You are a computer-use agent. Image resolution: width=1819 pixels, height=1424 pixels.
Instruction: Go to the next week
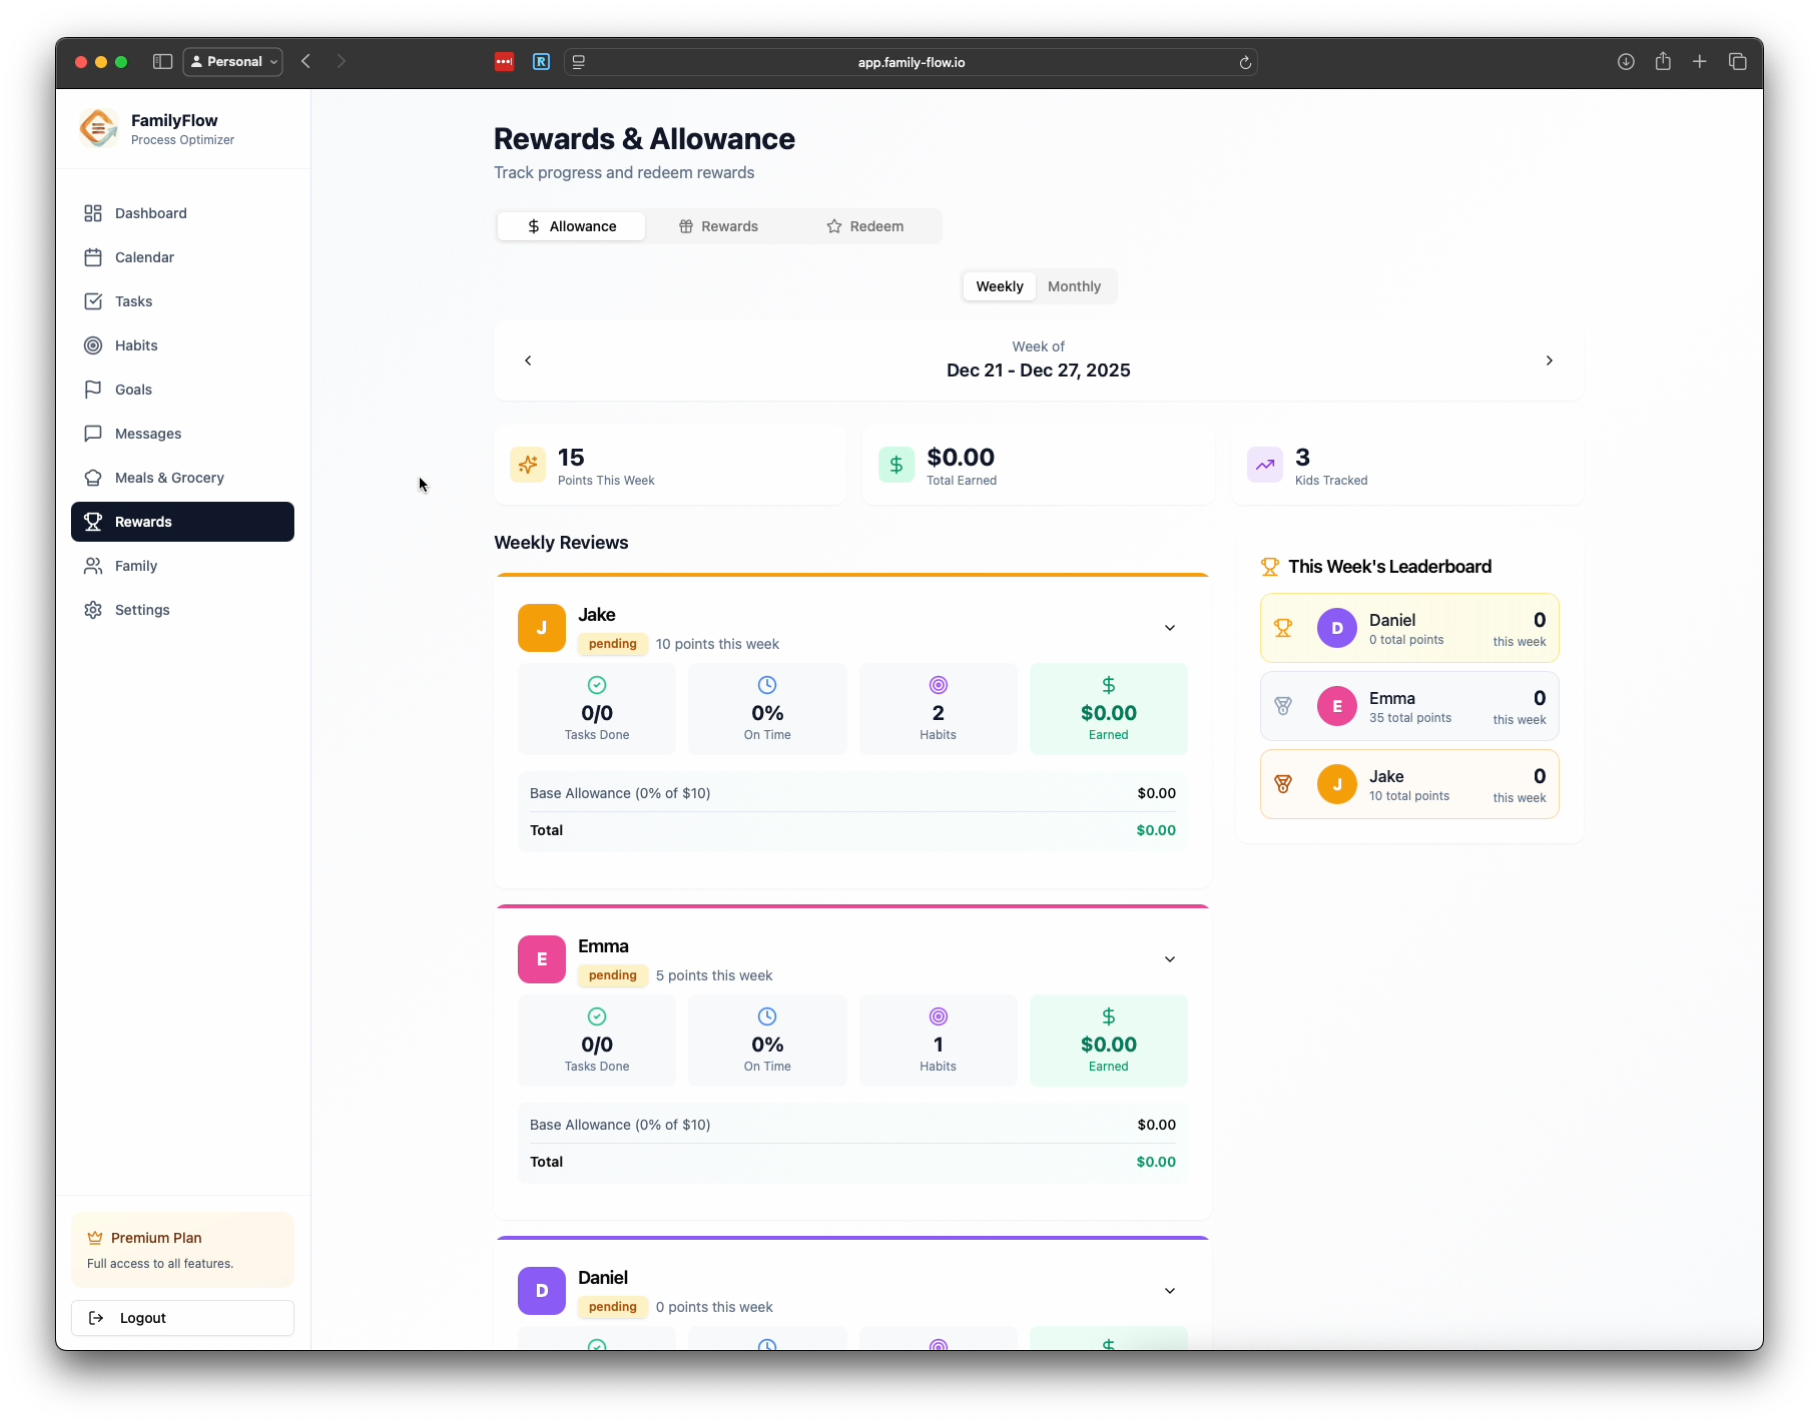pos(1549,360)
